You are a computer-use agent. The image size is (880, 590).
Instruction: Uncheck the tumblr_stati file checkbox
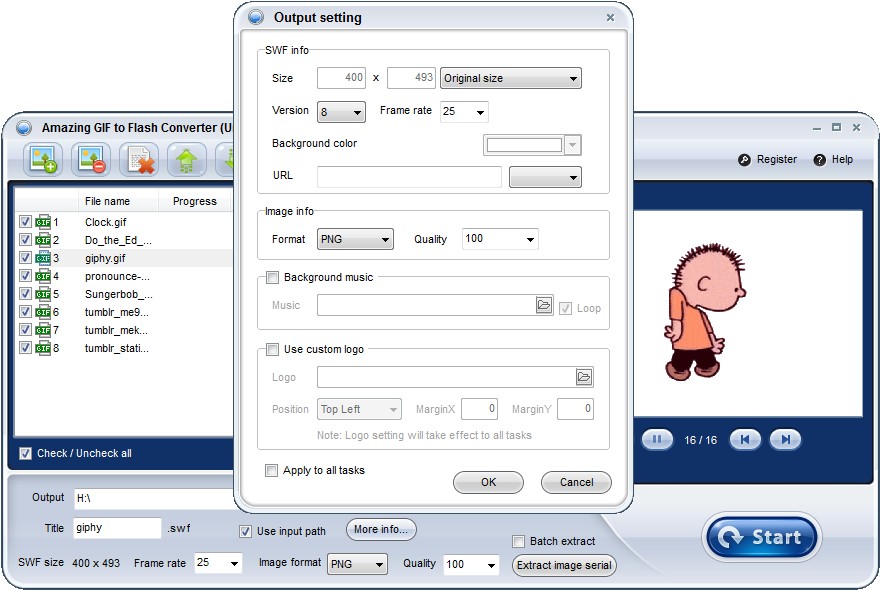25,347
